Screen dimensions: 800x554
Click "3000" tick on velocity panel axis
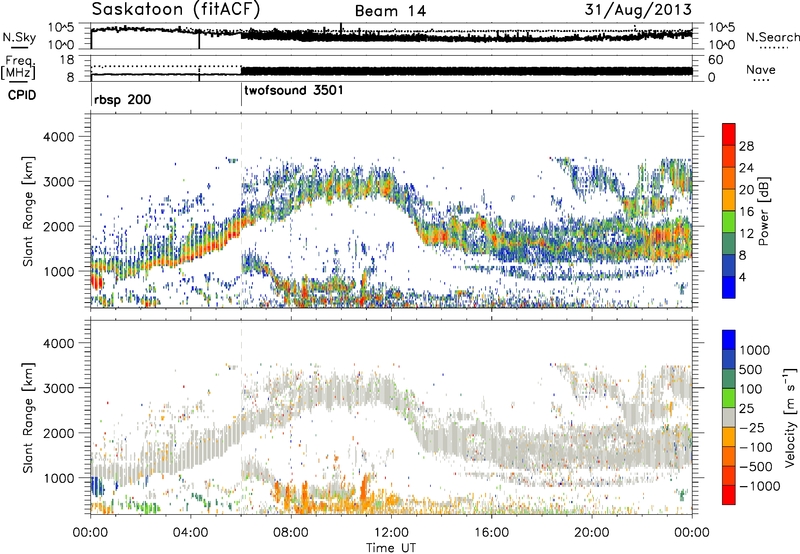[x=59, y=388]
